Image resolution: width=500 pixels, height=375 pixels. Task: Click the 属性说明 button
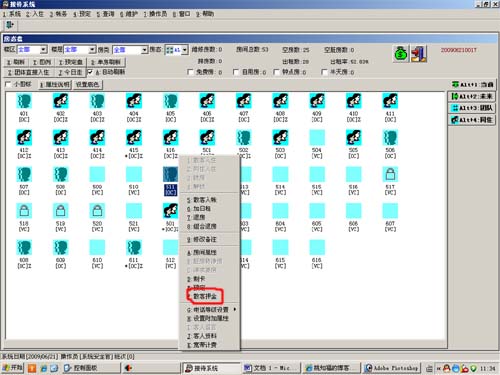(x=55, y=85)
